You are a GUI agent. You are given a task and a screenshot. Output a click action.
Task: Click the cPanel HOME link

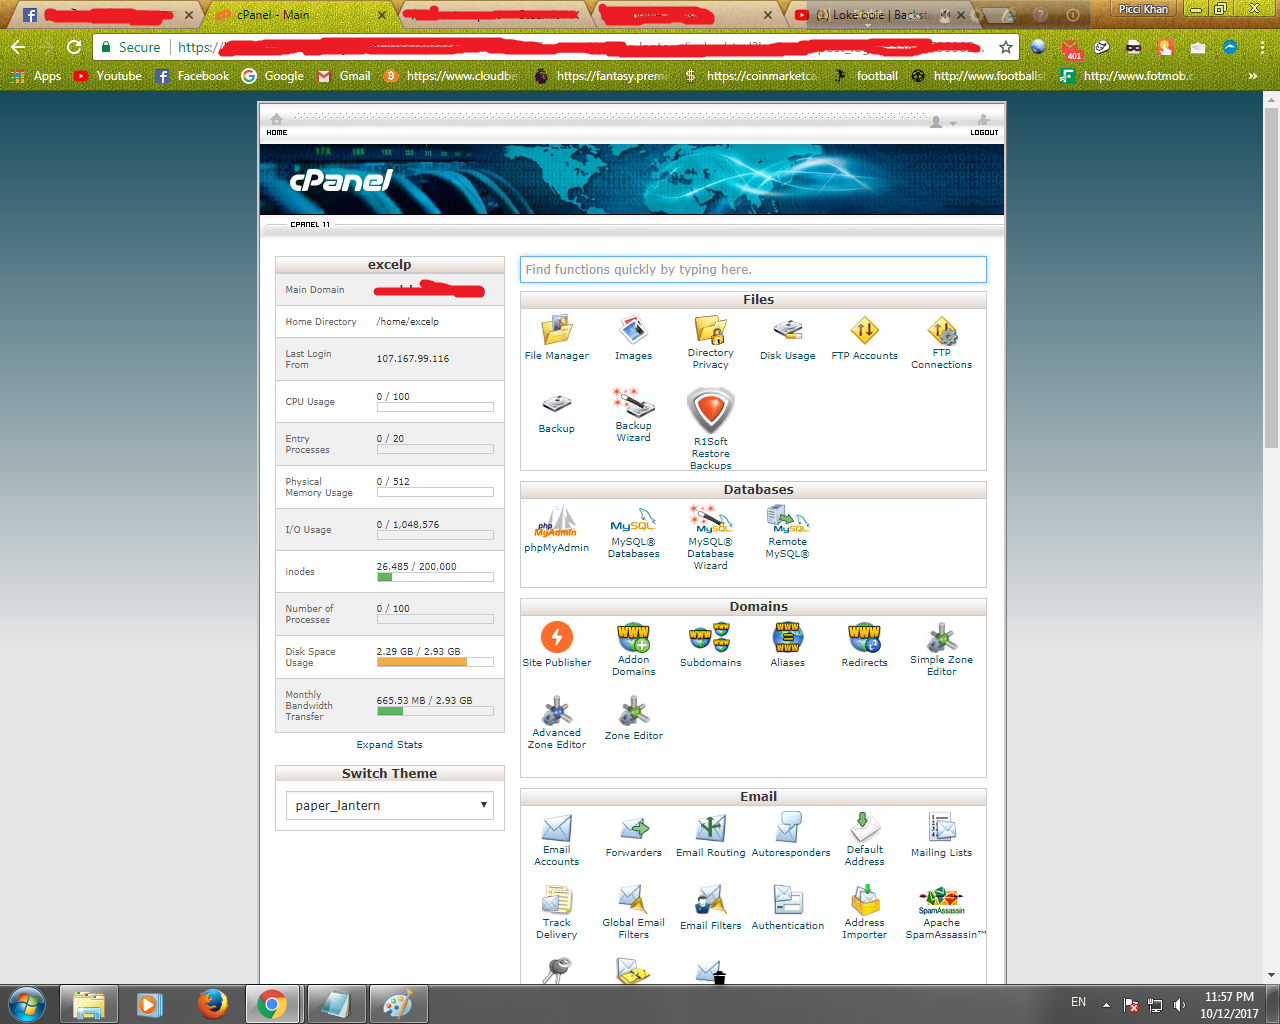click(277, 125)
